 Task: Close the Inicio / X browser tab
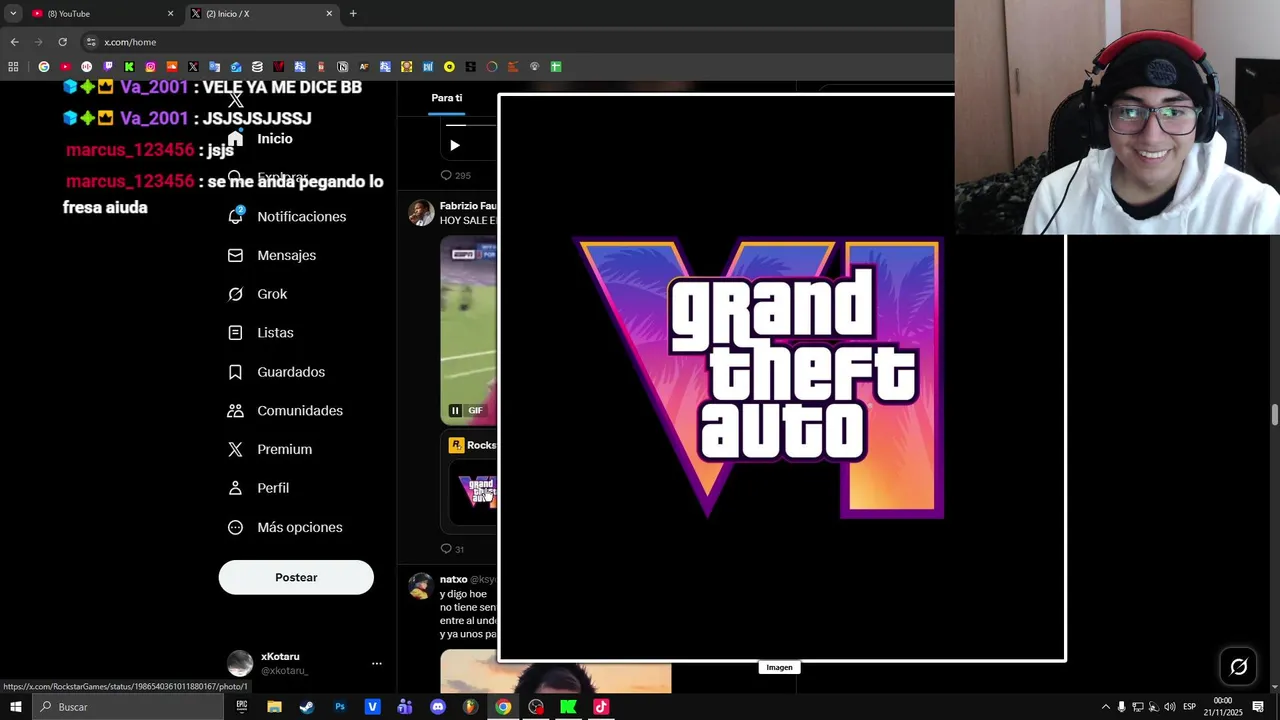[329, 14]
